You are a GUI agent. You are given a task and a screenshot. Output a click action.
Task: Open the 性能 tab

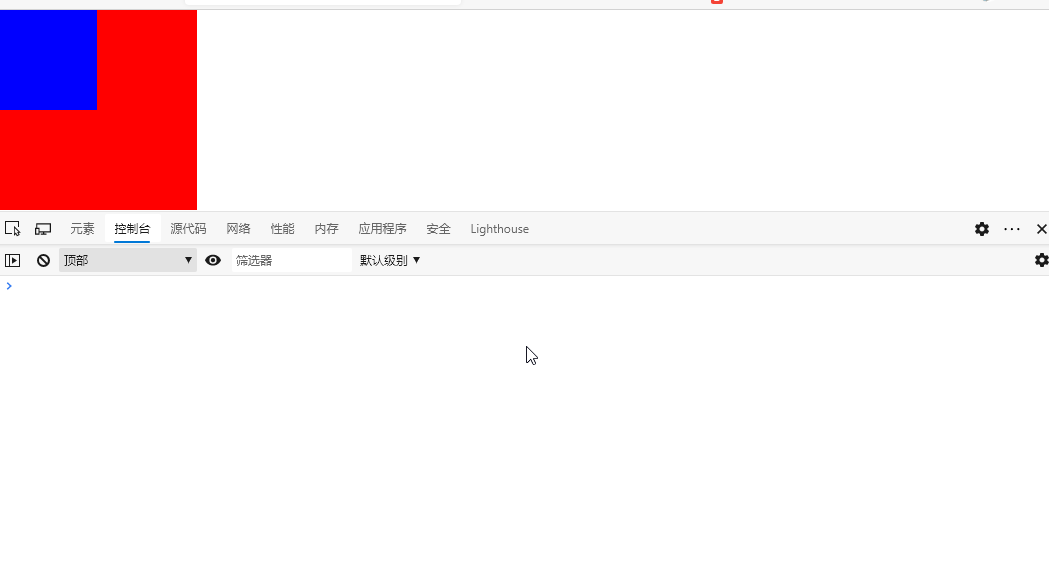coord(282,229)
